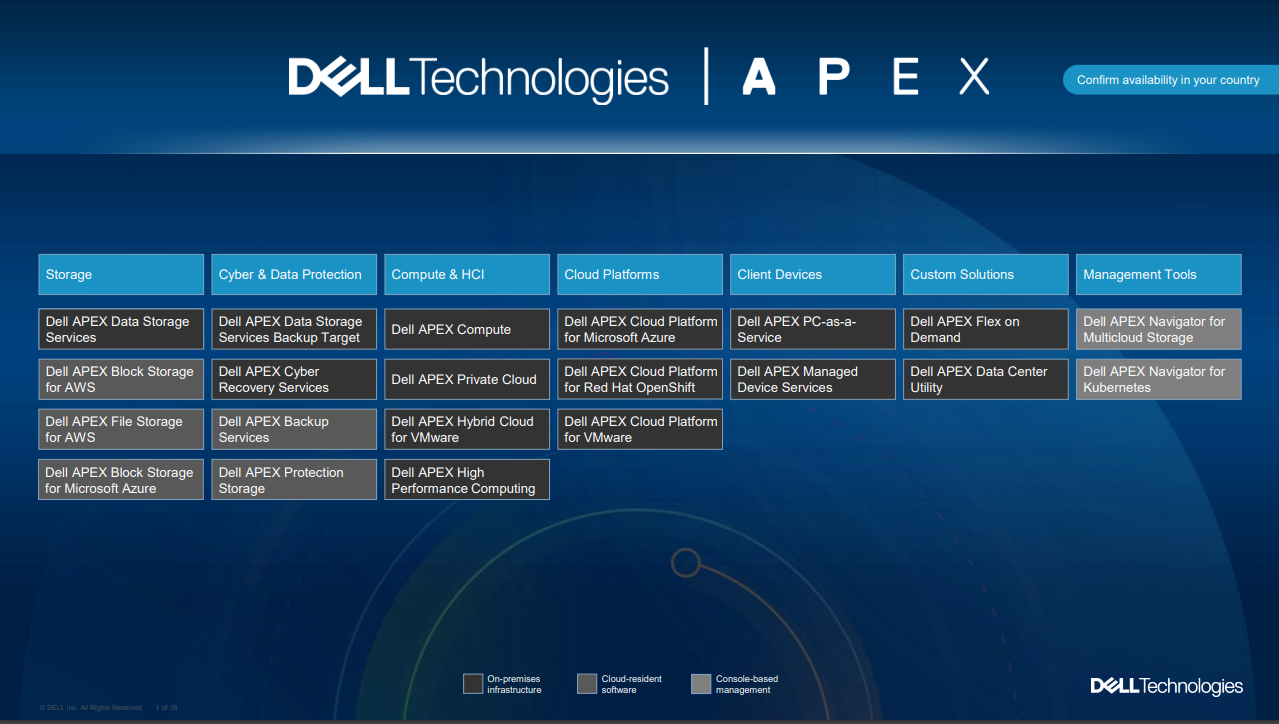Image resolution: width=1279 pixels, height=724 pixels.
Task: Click the Dell Technologies logo in header
Action: [x=478, y=78]
